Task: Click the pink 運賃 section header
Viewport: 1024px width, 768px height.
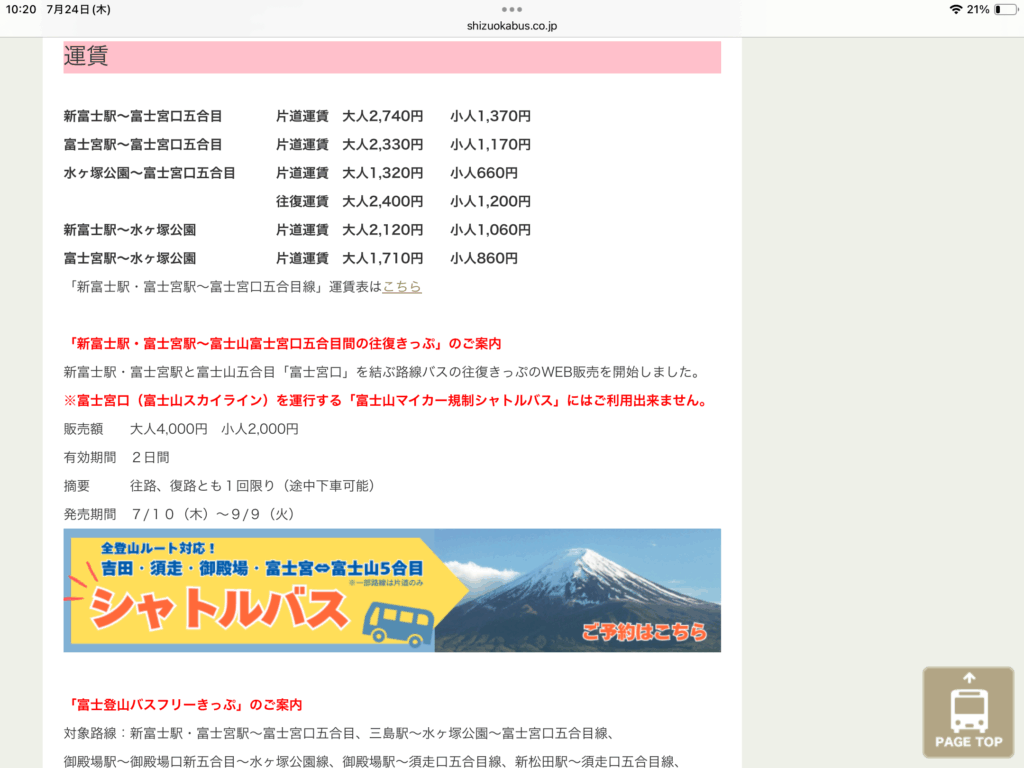Action: tap(392, 57)
